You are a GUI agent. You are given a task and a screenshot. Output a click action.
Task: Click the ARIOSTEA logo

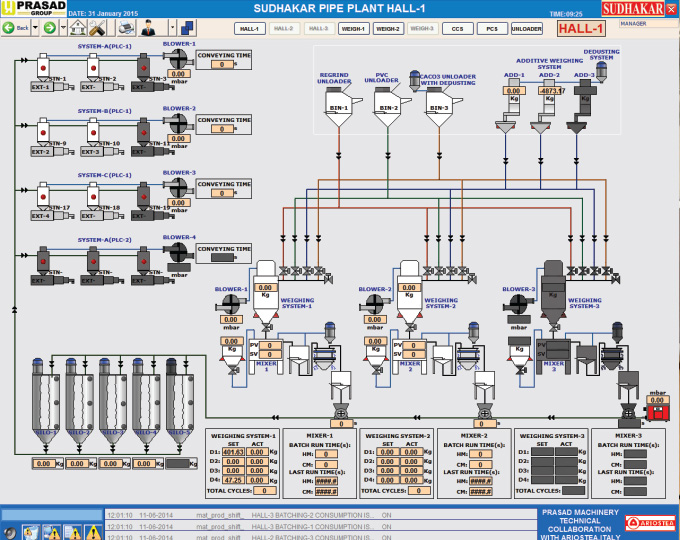(x=650, y=523)
